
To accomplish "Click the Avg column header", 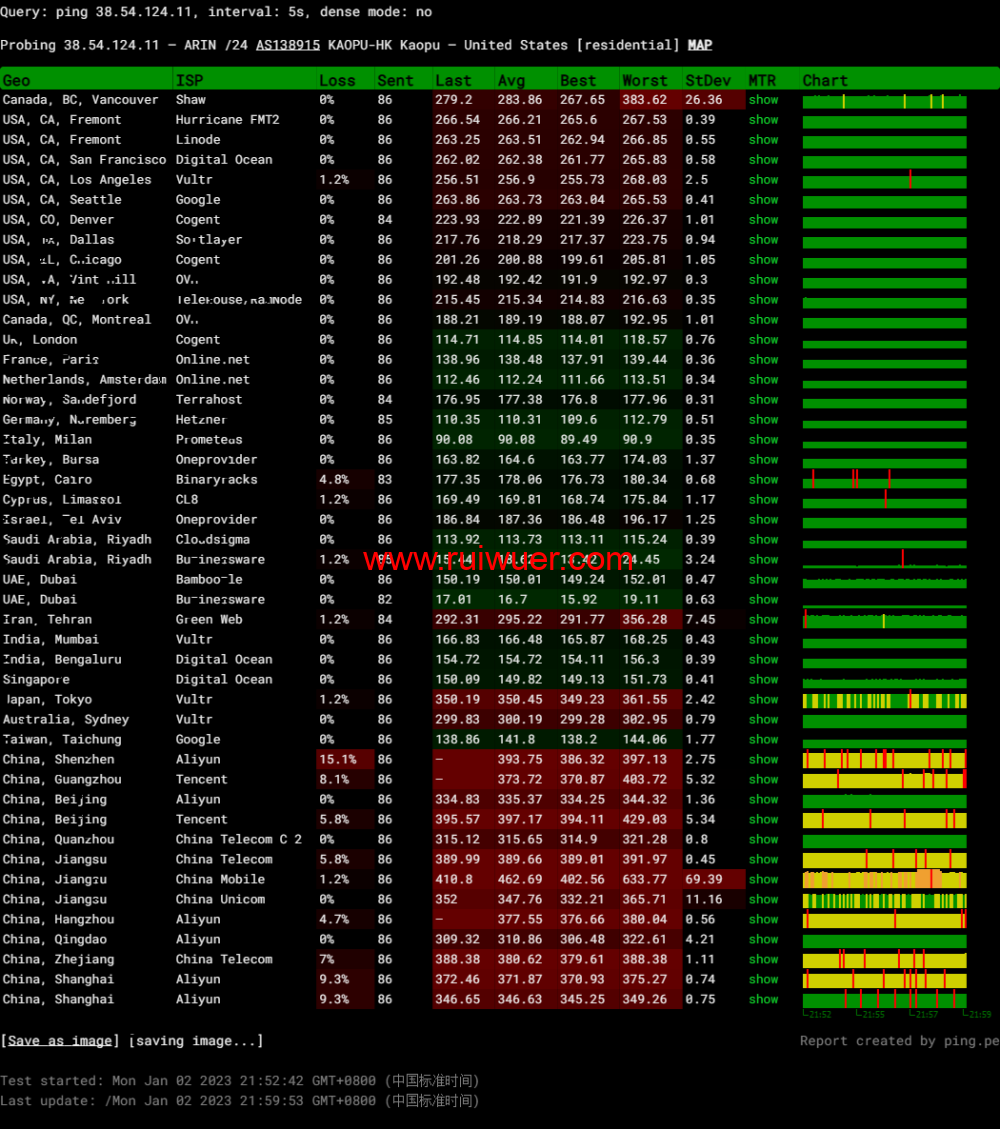I will 511,80.
